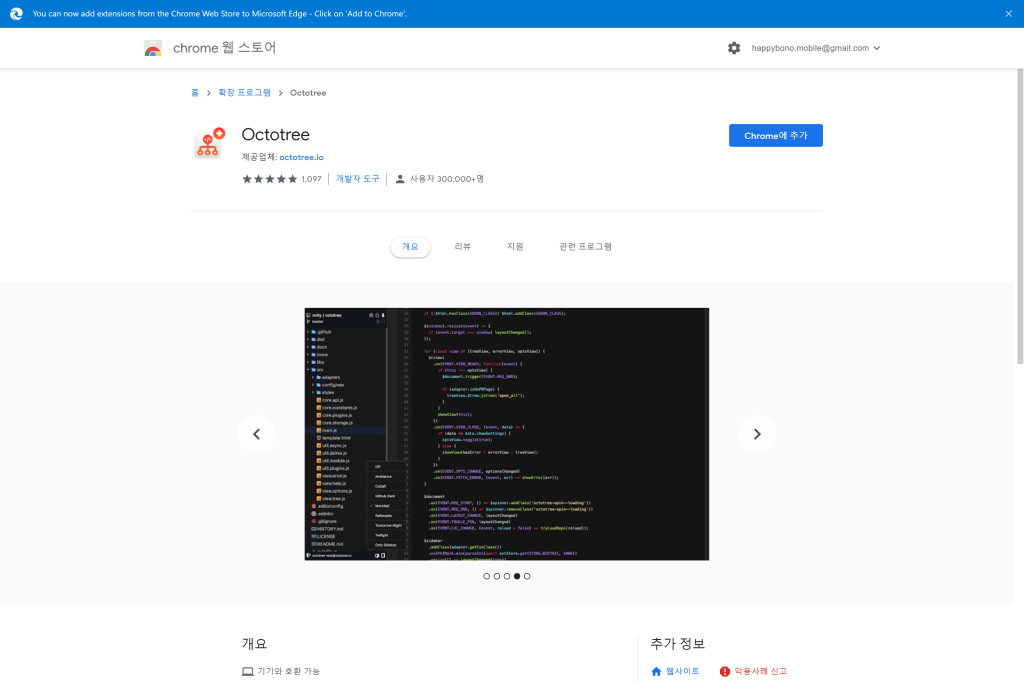This screenshot has height=682, width=1024.
Task: Switch to the 리뷰 tab
Action: click(x=462, y=247)
